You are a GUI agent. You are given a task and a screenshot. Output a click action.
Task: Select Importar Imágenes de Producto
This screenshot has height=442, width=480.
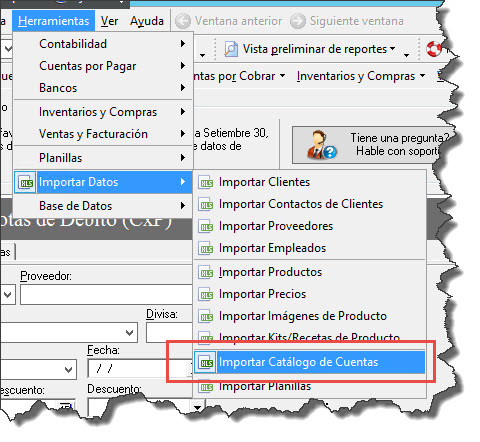click(310, 316)
